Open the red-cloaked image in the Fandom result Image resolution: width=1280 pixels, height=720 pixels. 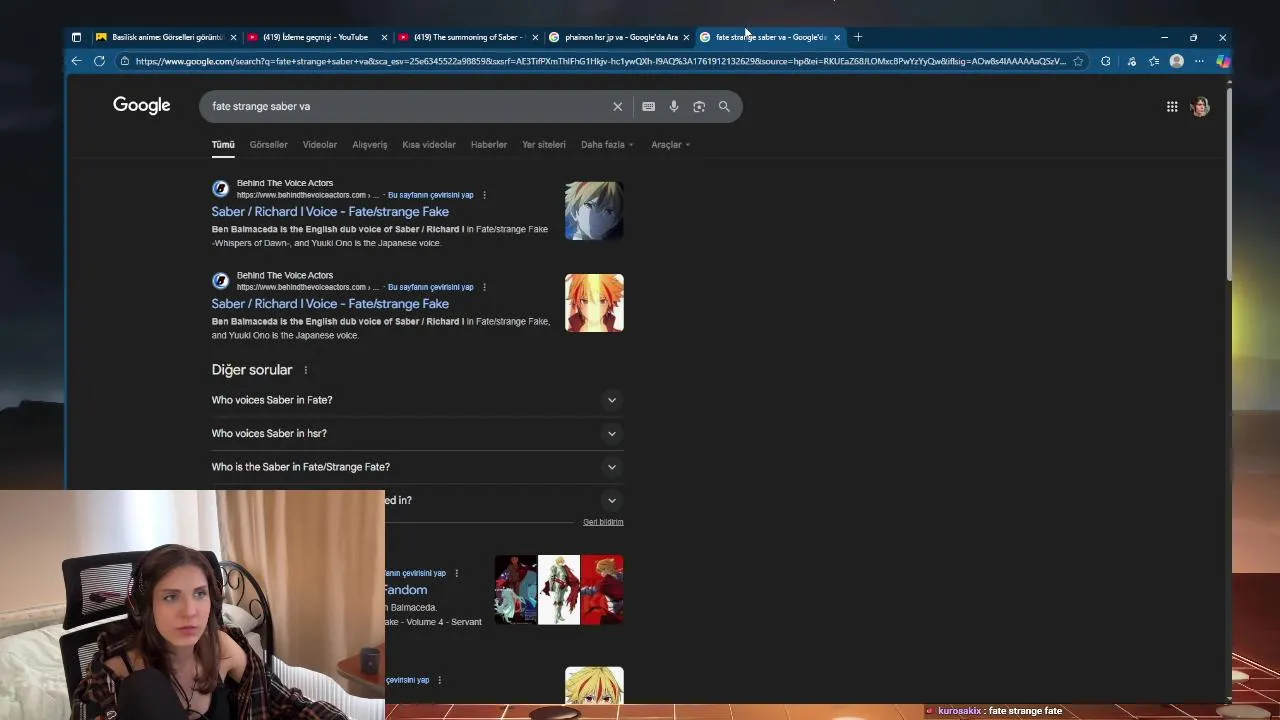(x=602, y=590)
